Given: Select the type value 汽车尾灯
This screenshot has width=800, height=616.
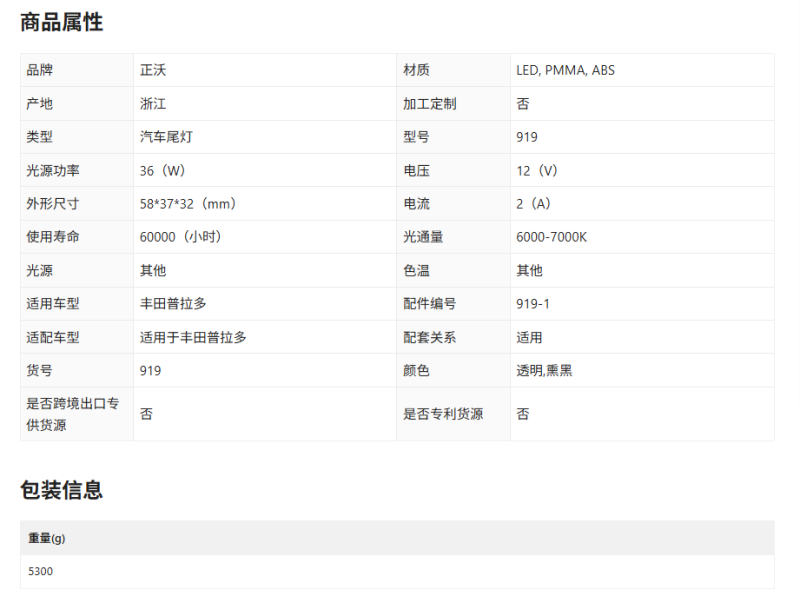Looking at the screenshot, I should [166, 137].
